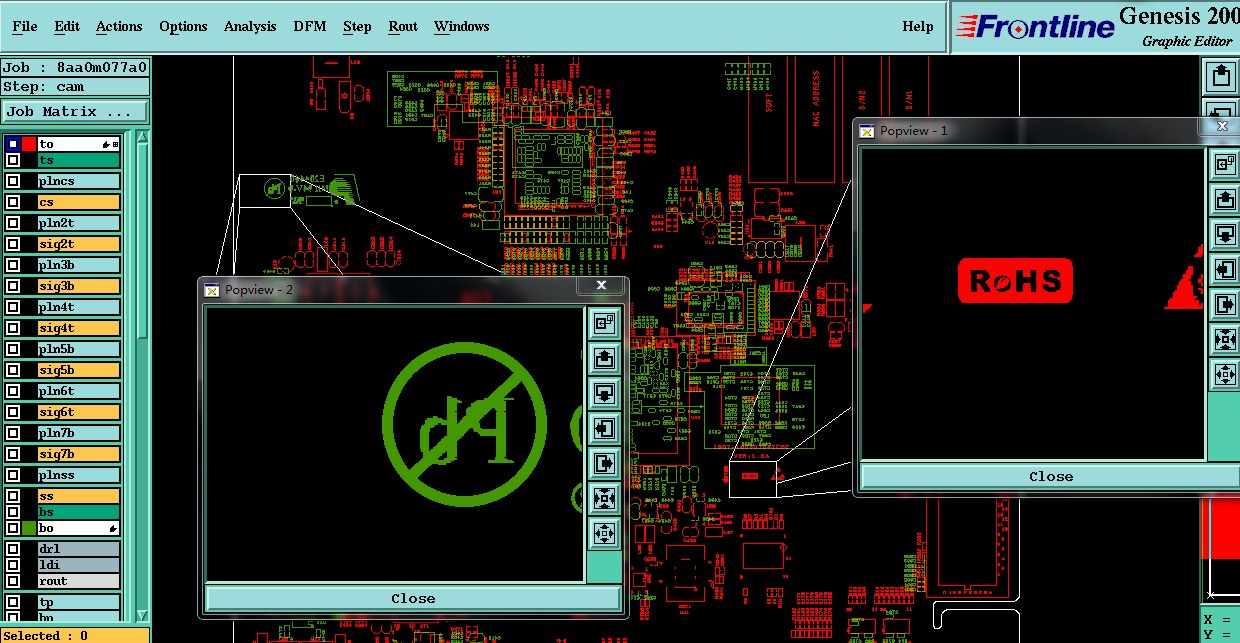Select the 'plnss' layer row
The width and height of the screenshot is (1240, 643).
click(x=79, y=475)
